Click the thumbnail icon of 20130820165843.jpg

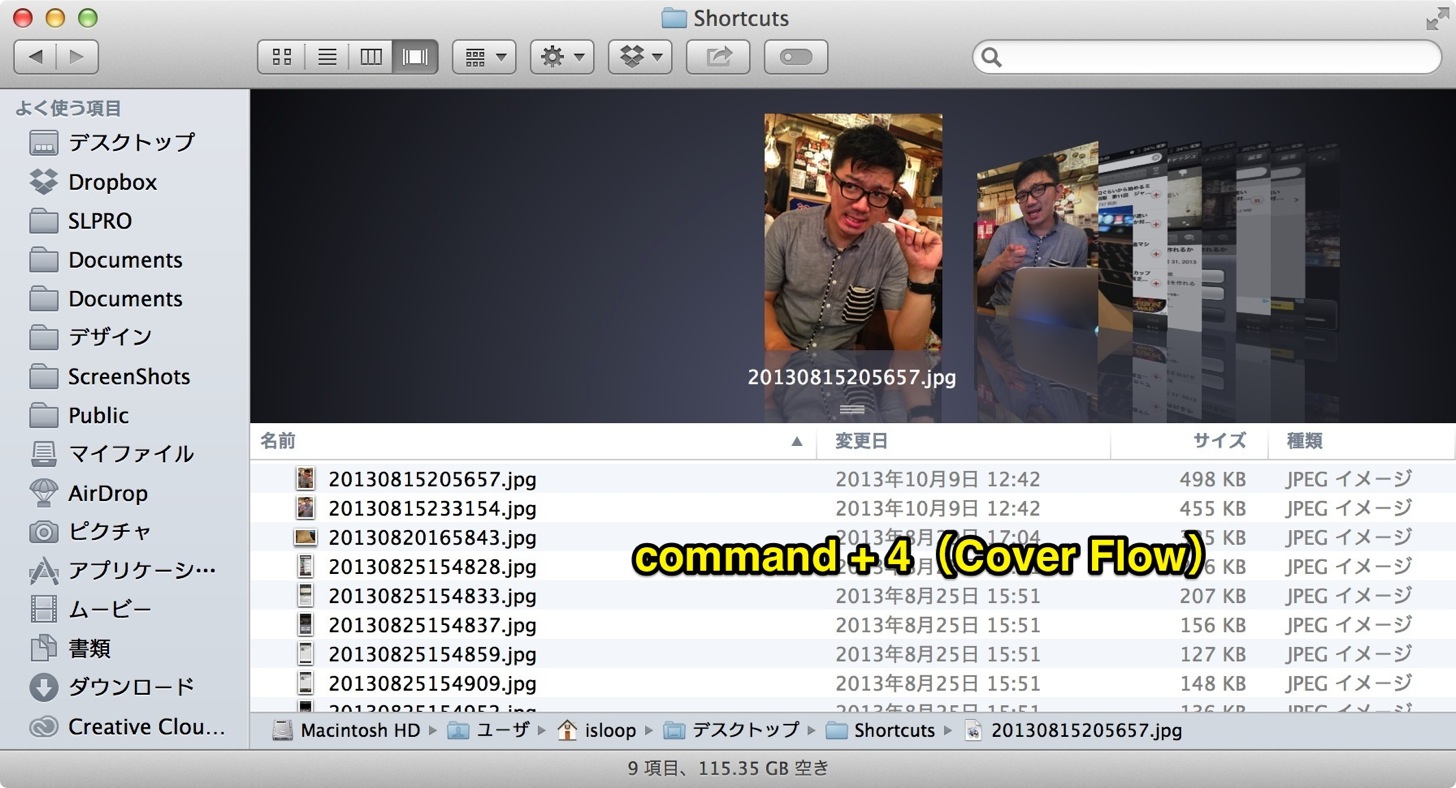305,537
